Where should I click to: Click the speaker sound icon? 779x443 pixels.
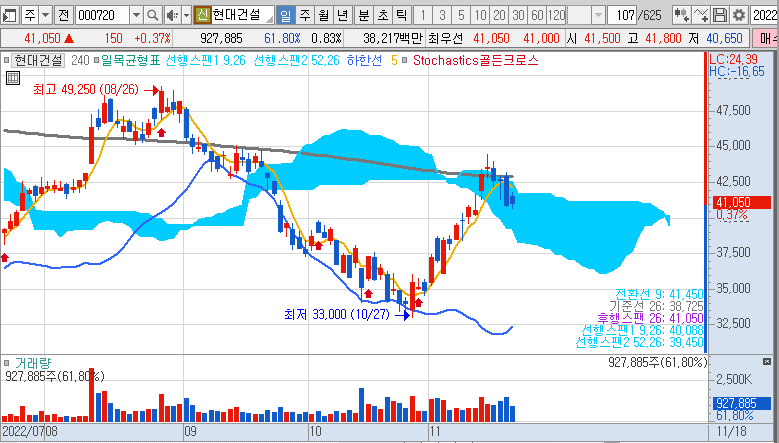point(171,15)
